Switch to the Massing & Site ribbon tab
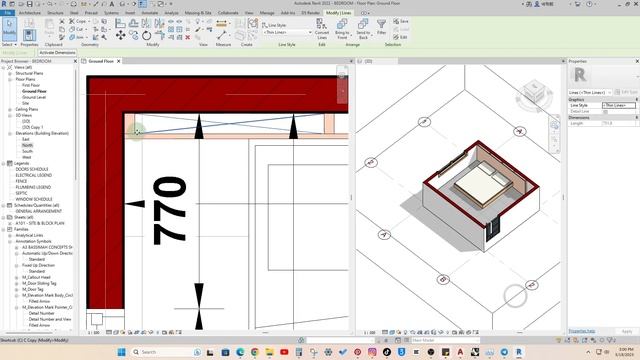This screenshot has height=360, width=640. coord(198,13)
